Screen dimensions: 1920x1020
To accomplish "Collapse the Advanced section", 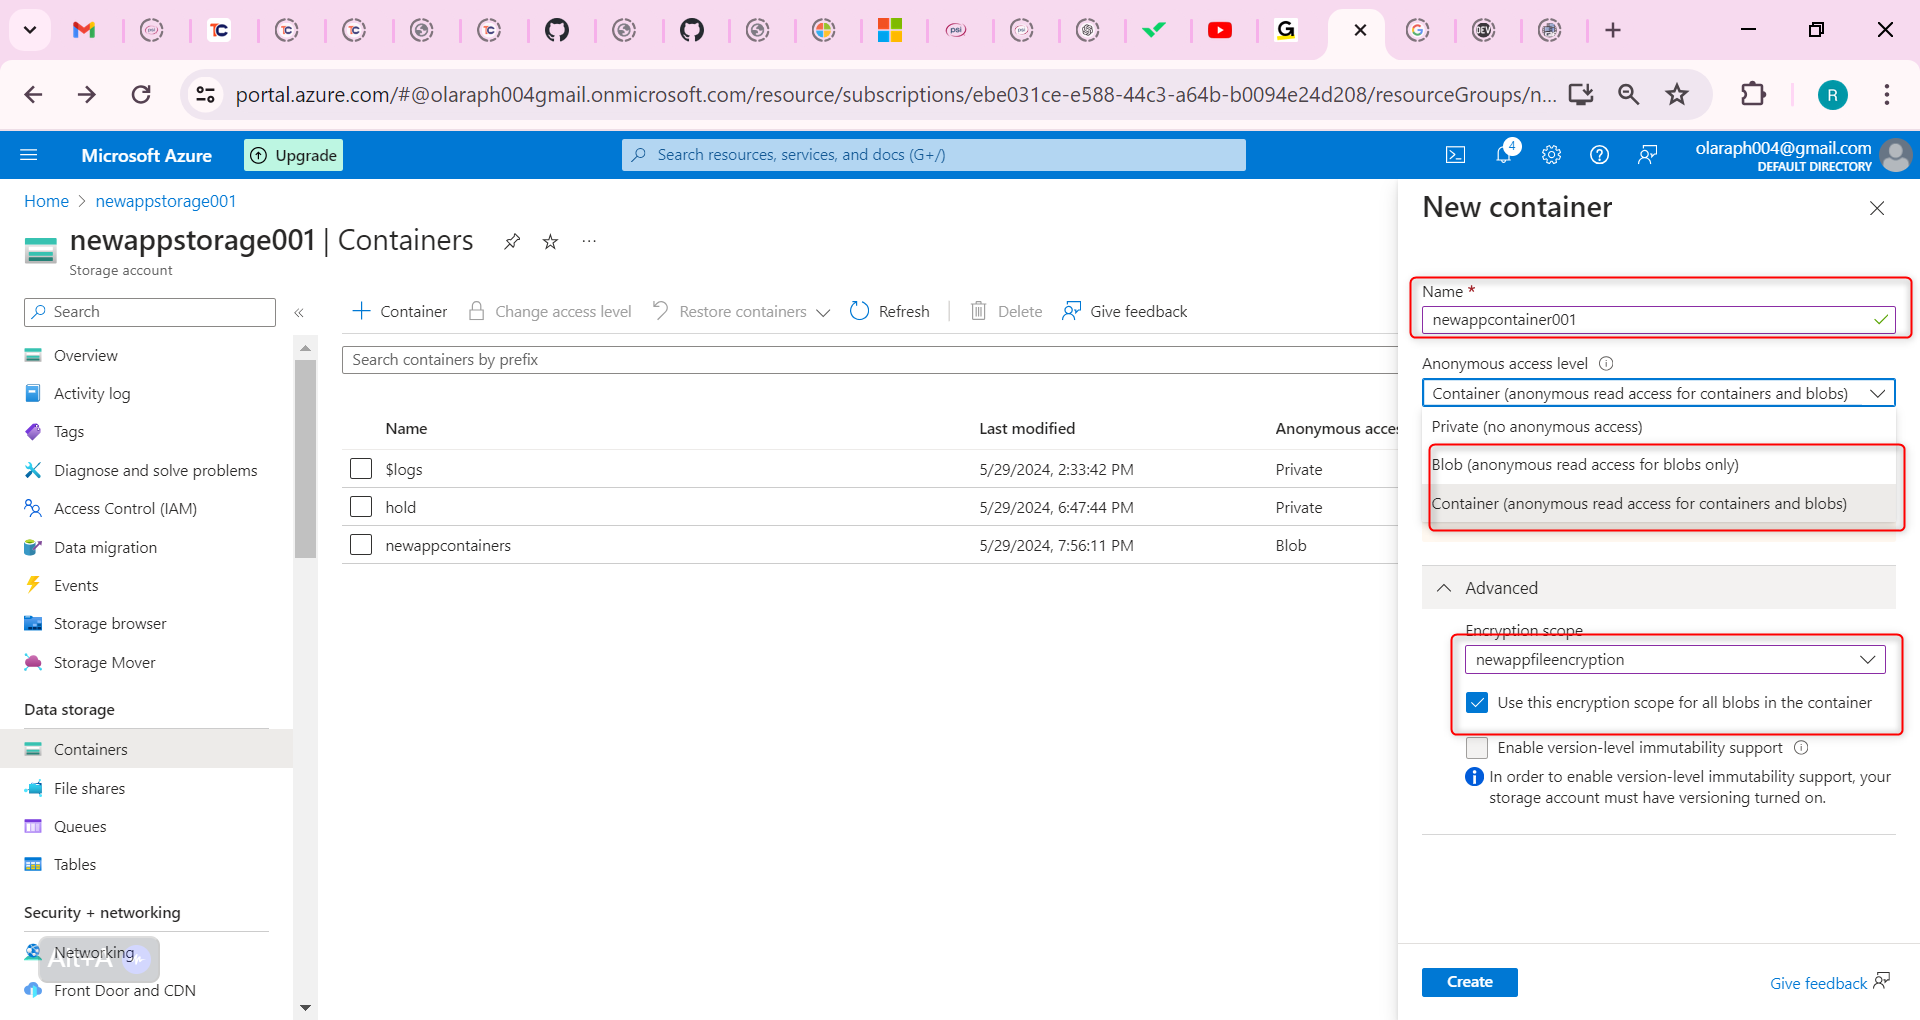I will [1445, 588].
